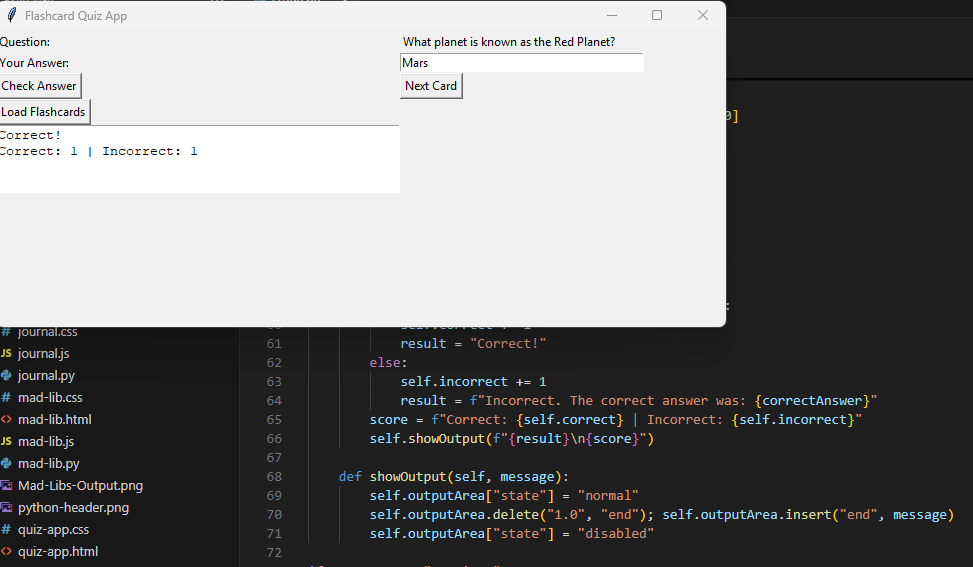Image resolution: width=973 pixels, height=567 pixels.
Task: Open quiz-app.html in the file explorer
Action: click(x=58, y=551)
